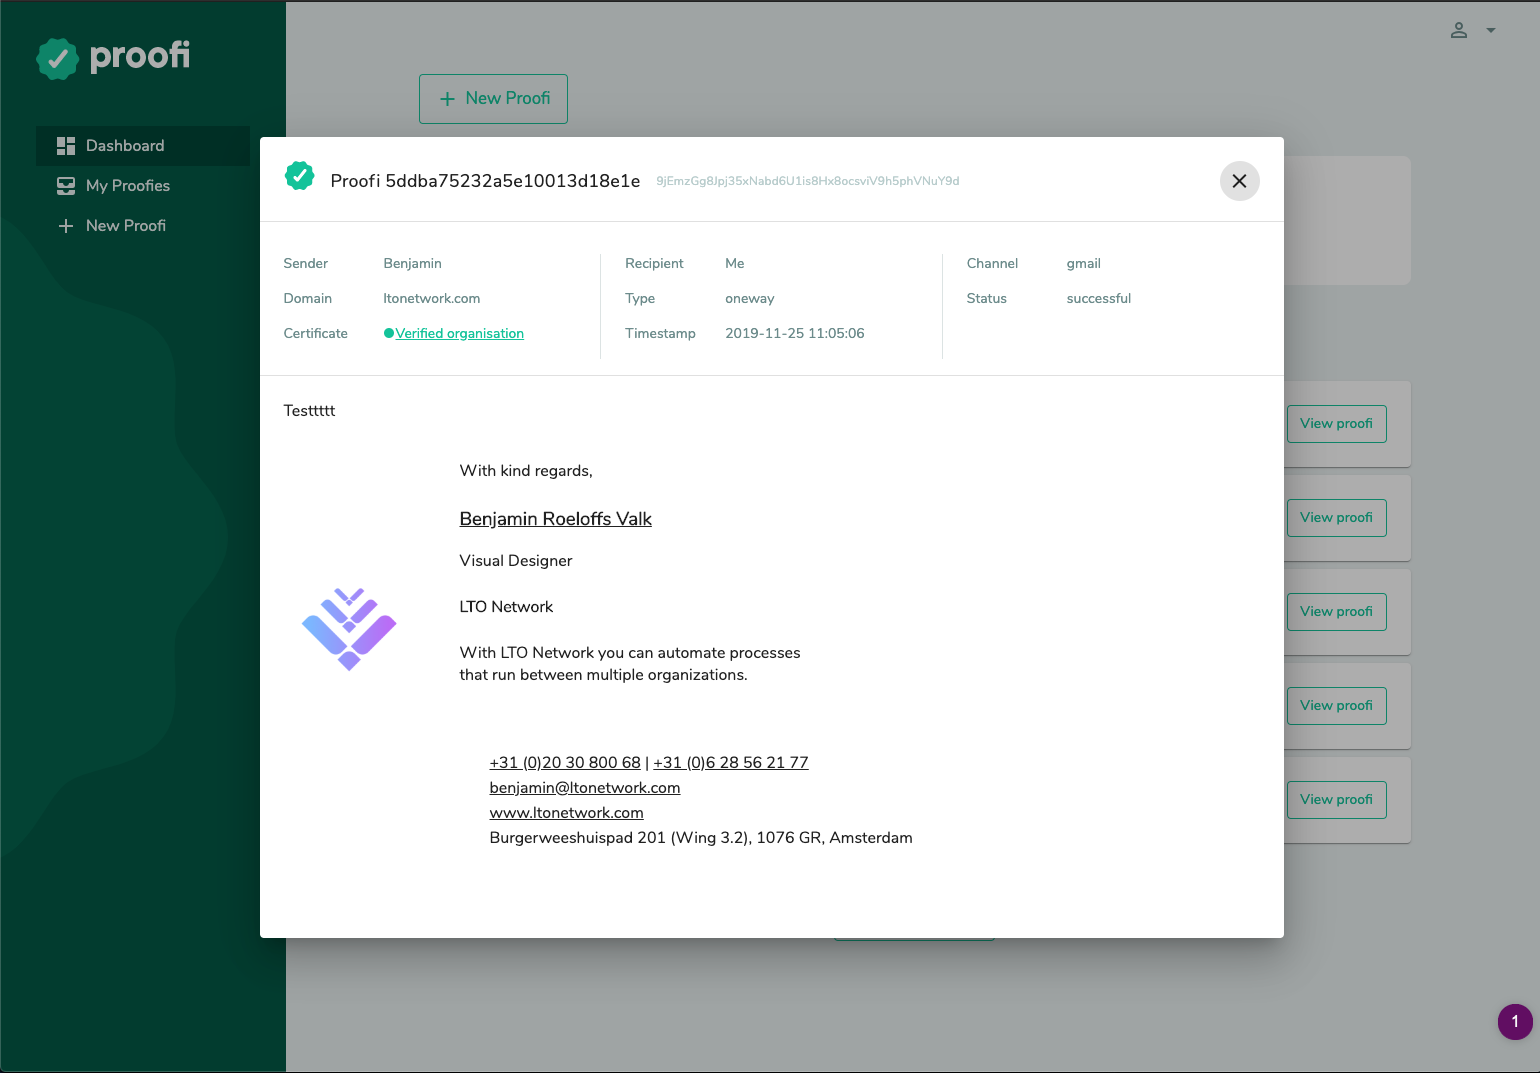Image resolution: width=1540 pixels, height=1073 pixels.
Task: Click the ltonetwork.com domain value
Action: pyautogui.click(x=432, y=299)
